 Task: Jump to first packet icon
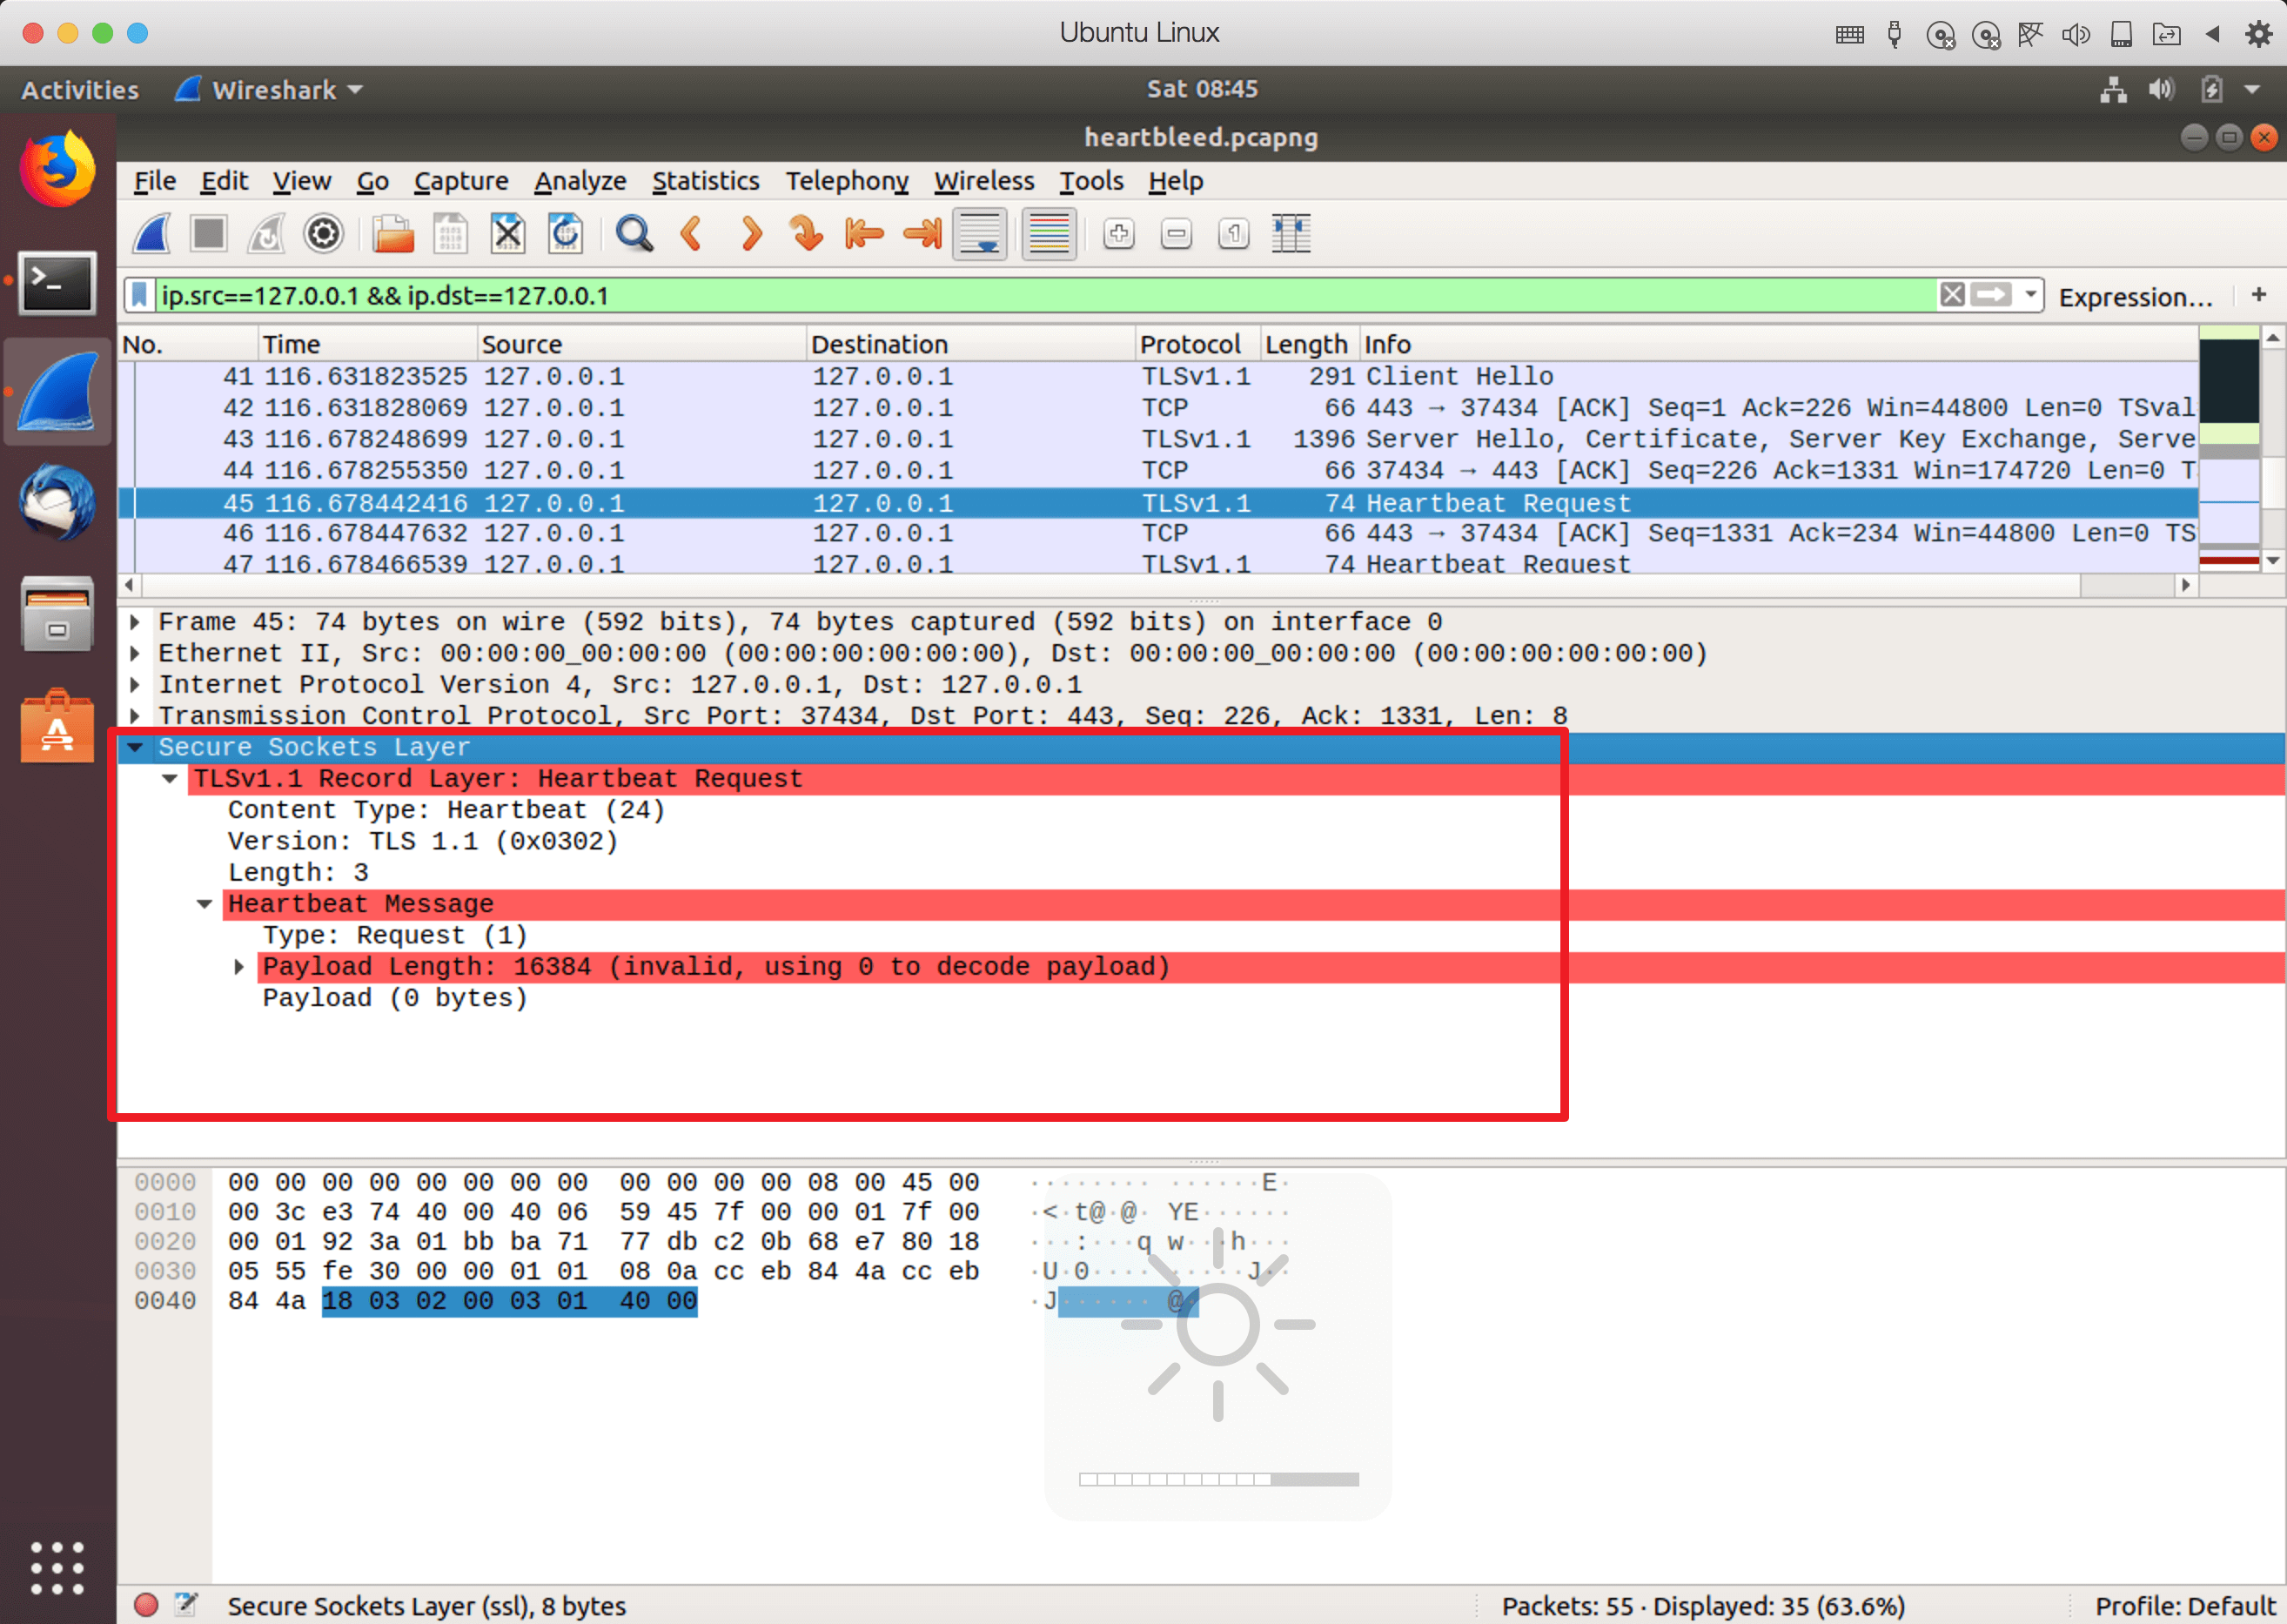[864, 235]
